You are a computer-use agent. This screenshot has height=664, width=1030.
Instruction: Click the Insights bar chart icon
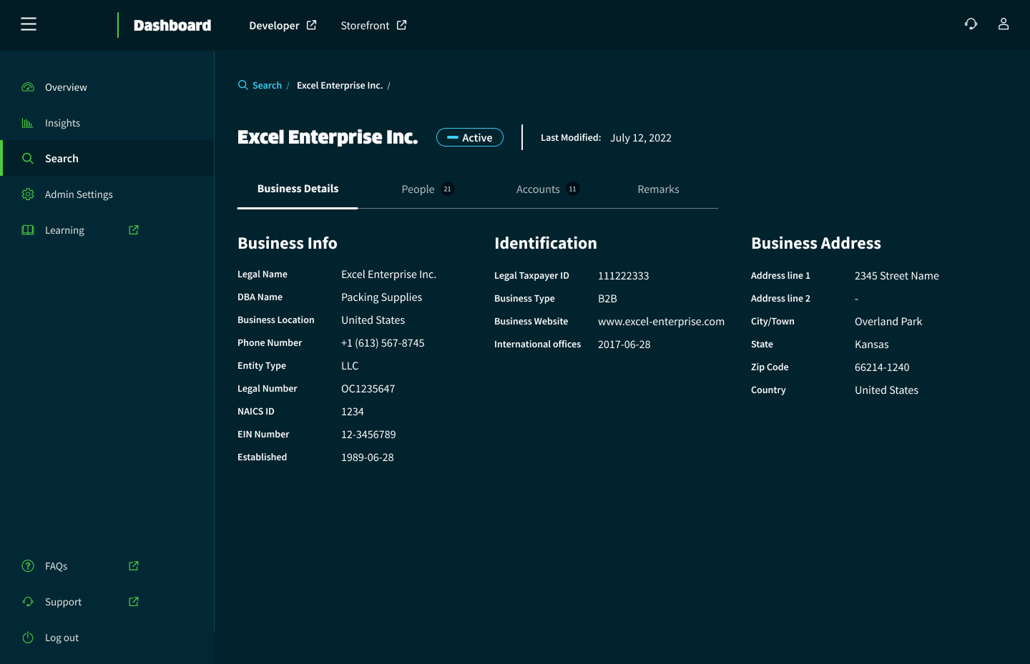[28, 123]
